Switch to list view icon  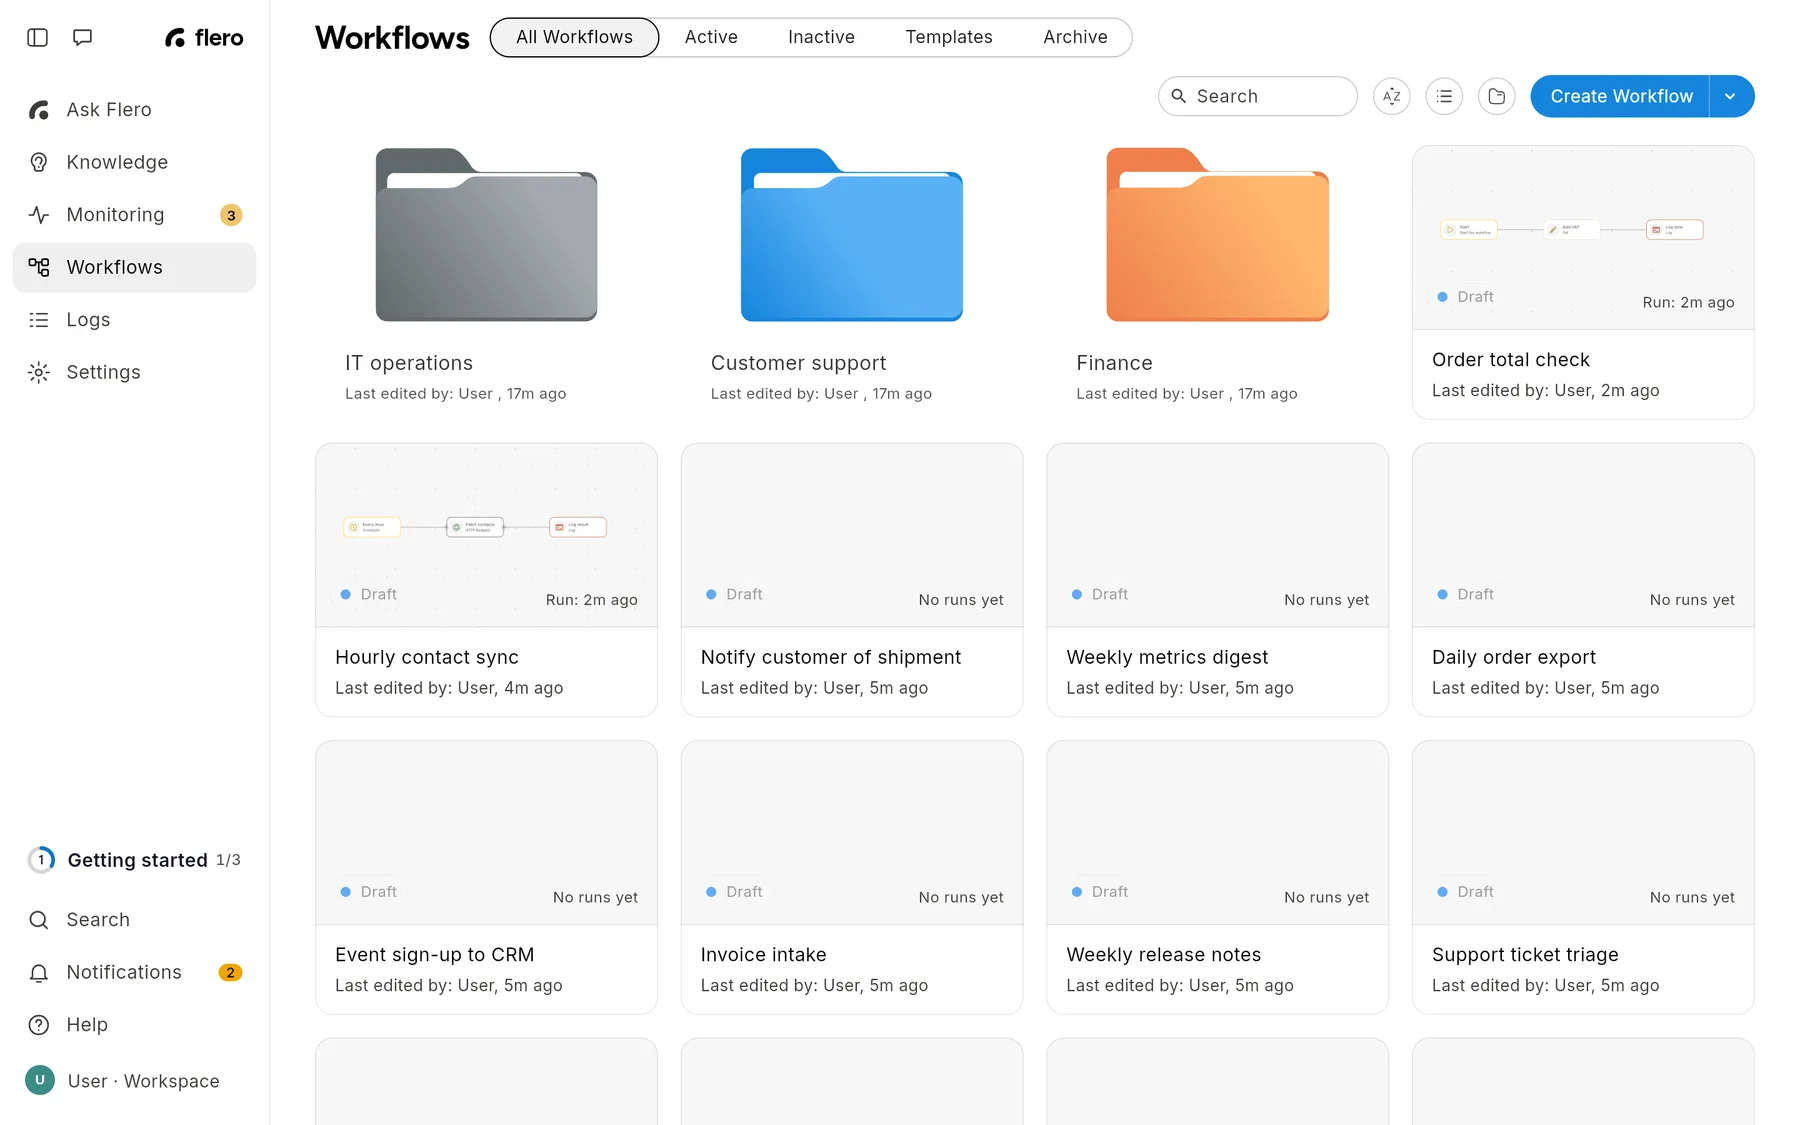pos(1444,96)
